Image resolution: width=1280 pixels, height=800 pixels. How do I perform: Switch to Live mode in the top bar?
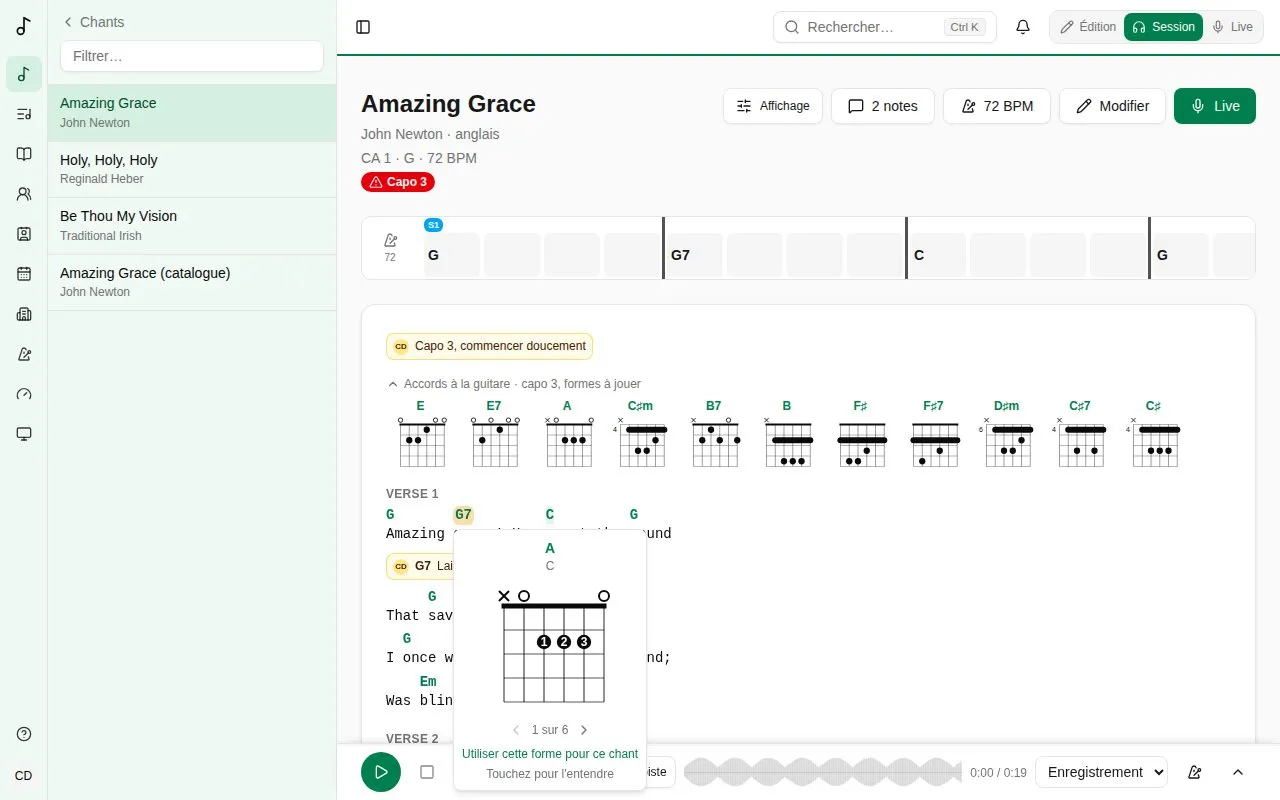pos(1232,27)
